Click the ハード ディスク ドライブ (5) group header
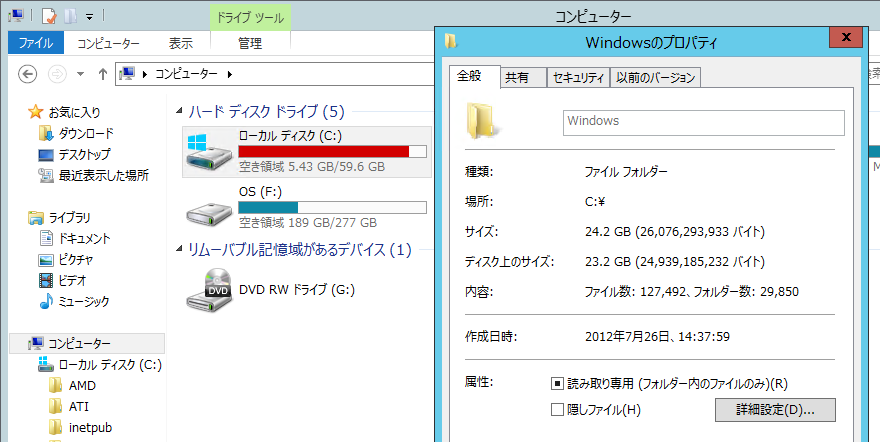Image resolution: width=880 pixels, height=442 pixels. [x=266, y=112]
